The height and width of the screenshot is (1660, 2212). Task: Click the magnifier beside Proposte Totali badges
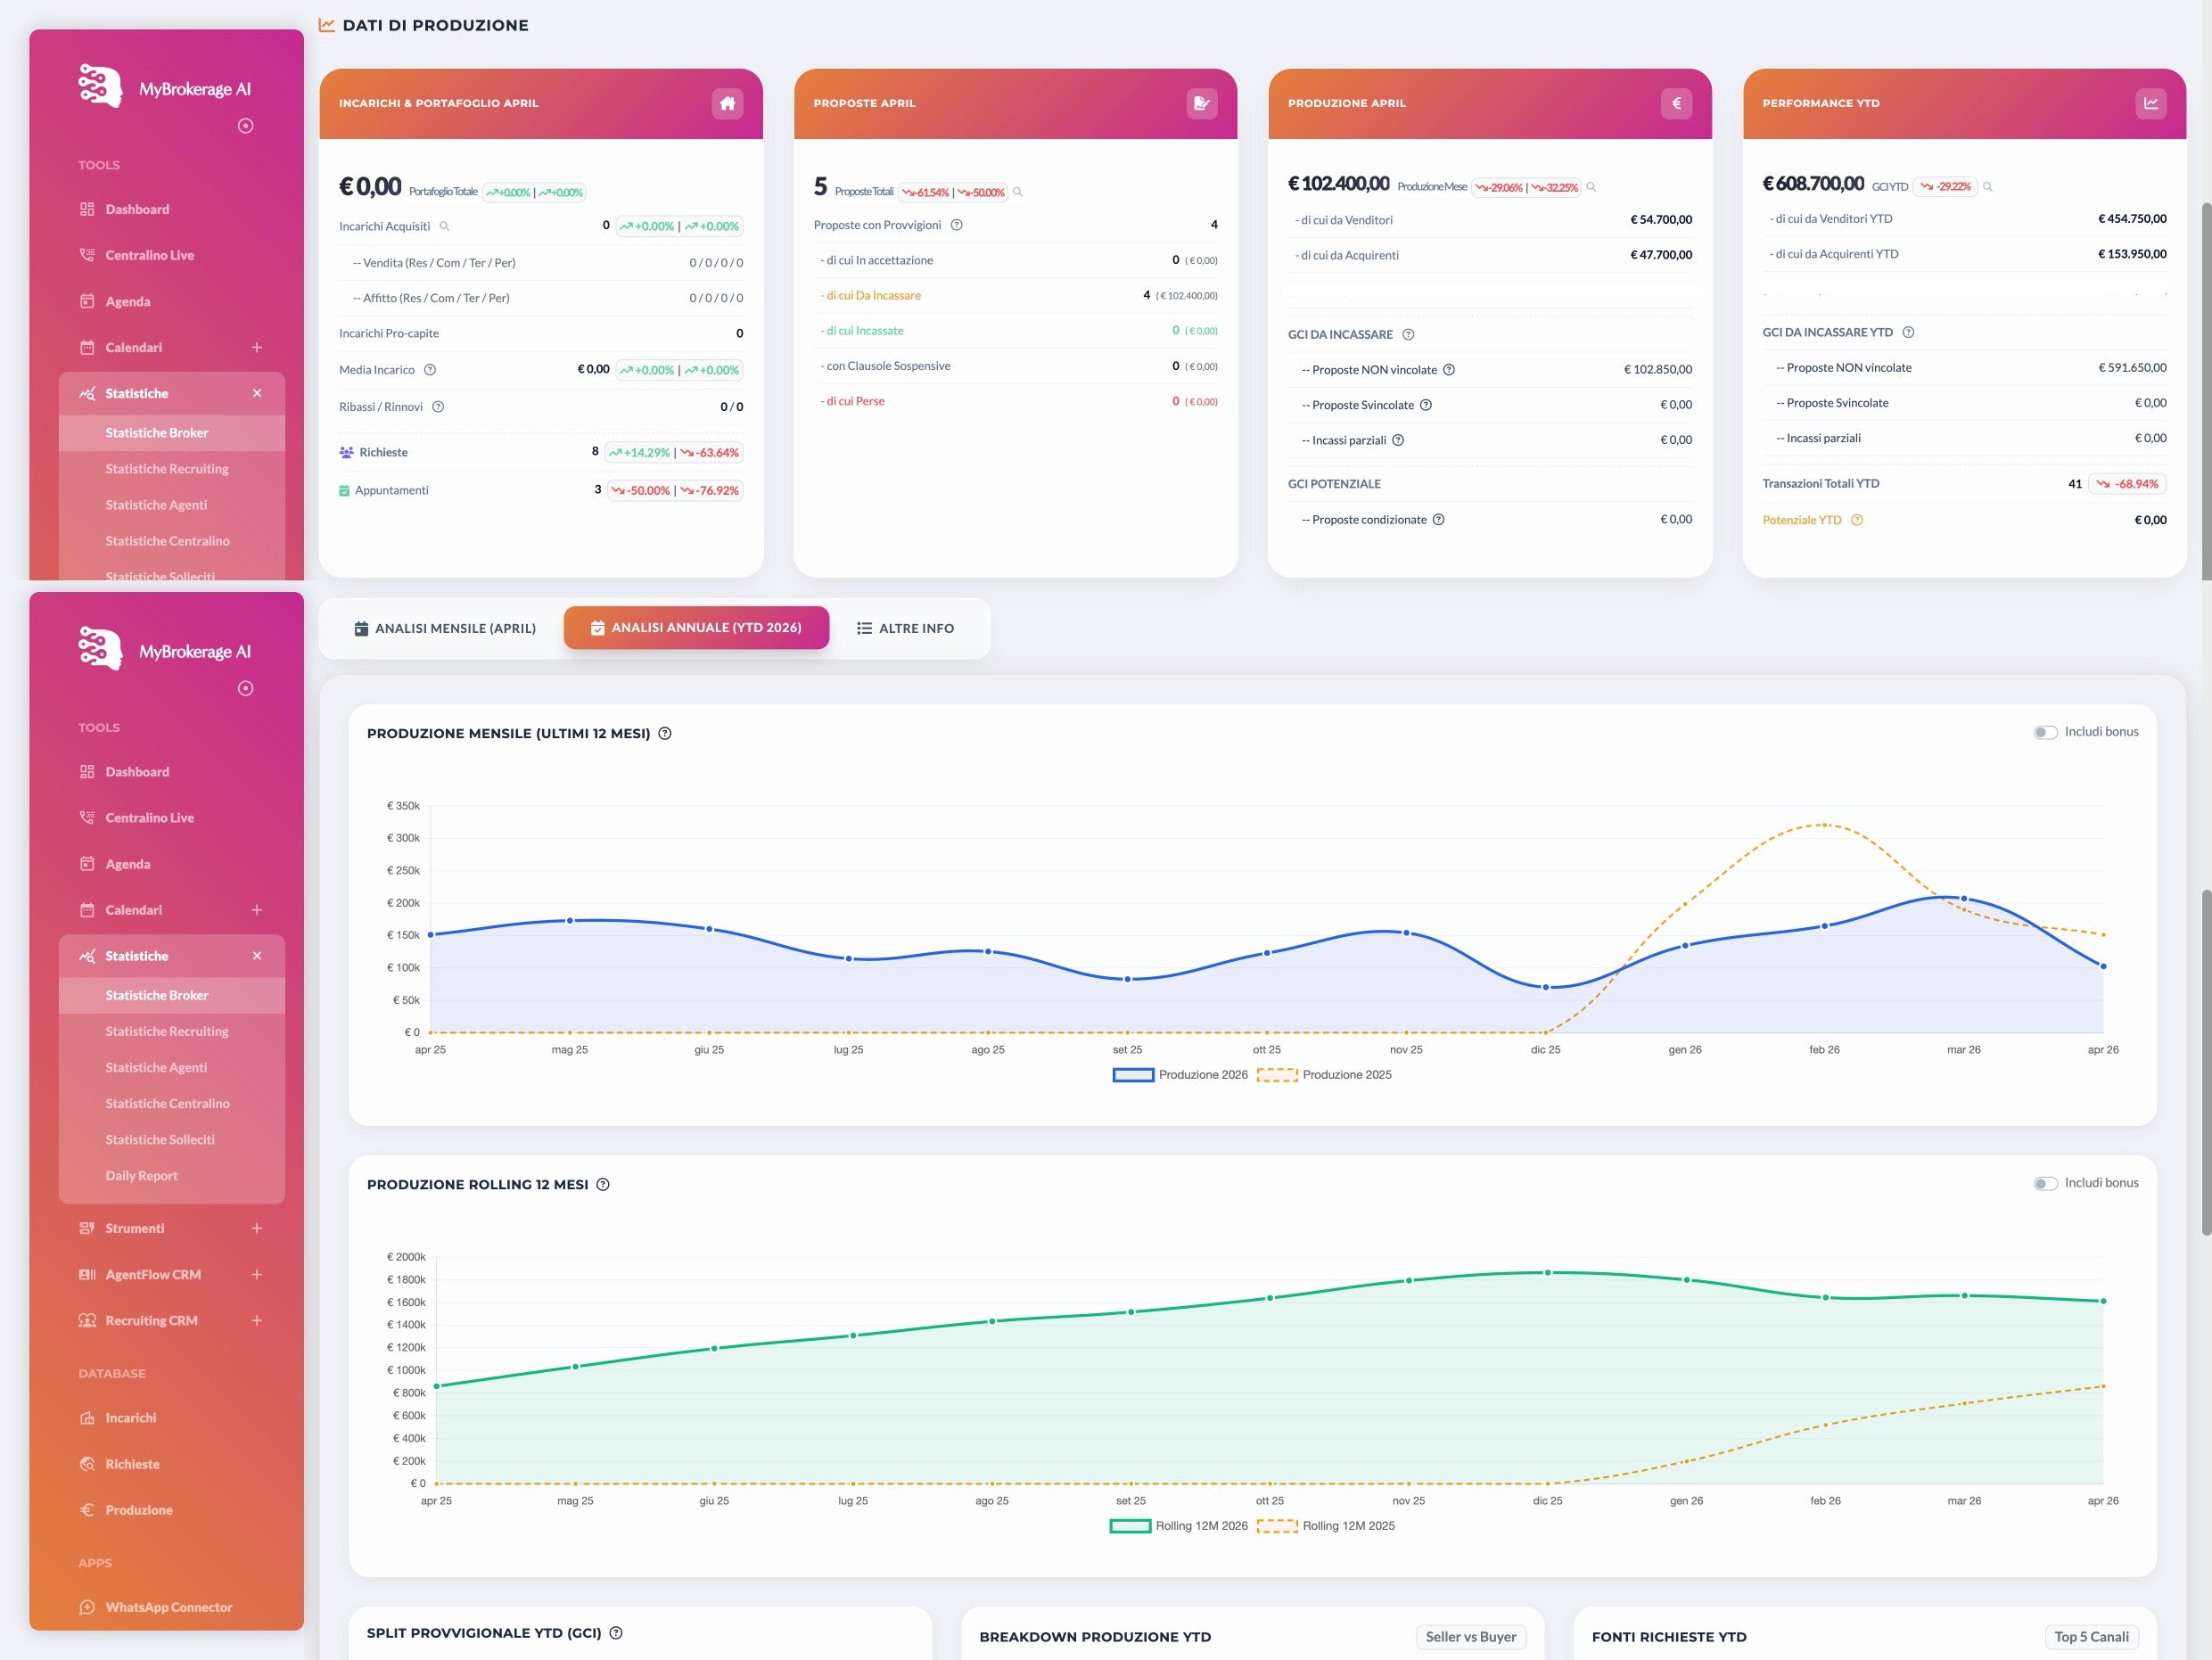coord(1017,192)
